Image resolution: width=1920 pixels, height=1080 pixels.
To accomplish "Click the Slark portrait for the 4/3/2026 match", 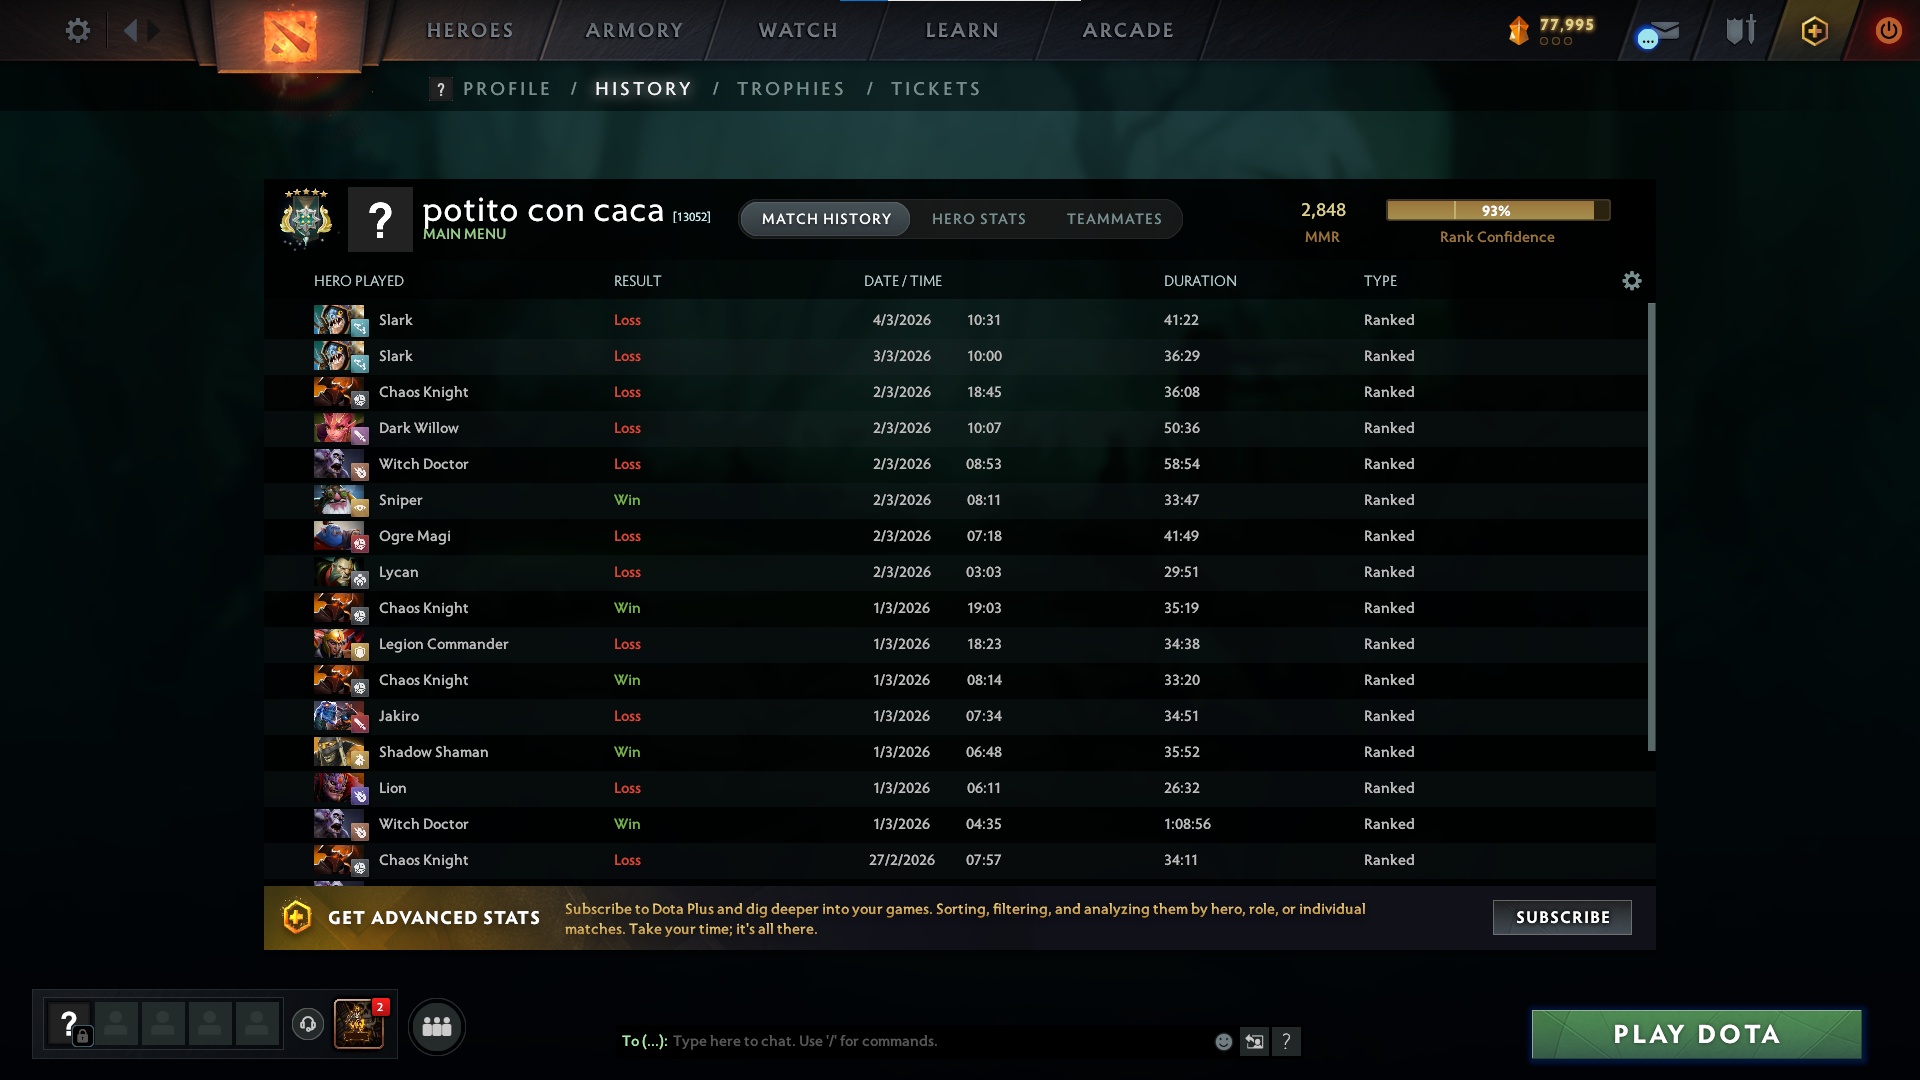I will tap(339, 320).
